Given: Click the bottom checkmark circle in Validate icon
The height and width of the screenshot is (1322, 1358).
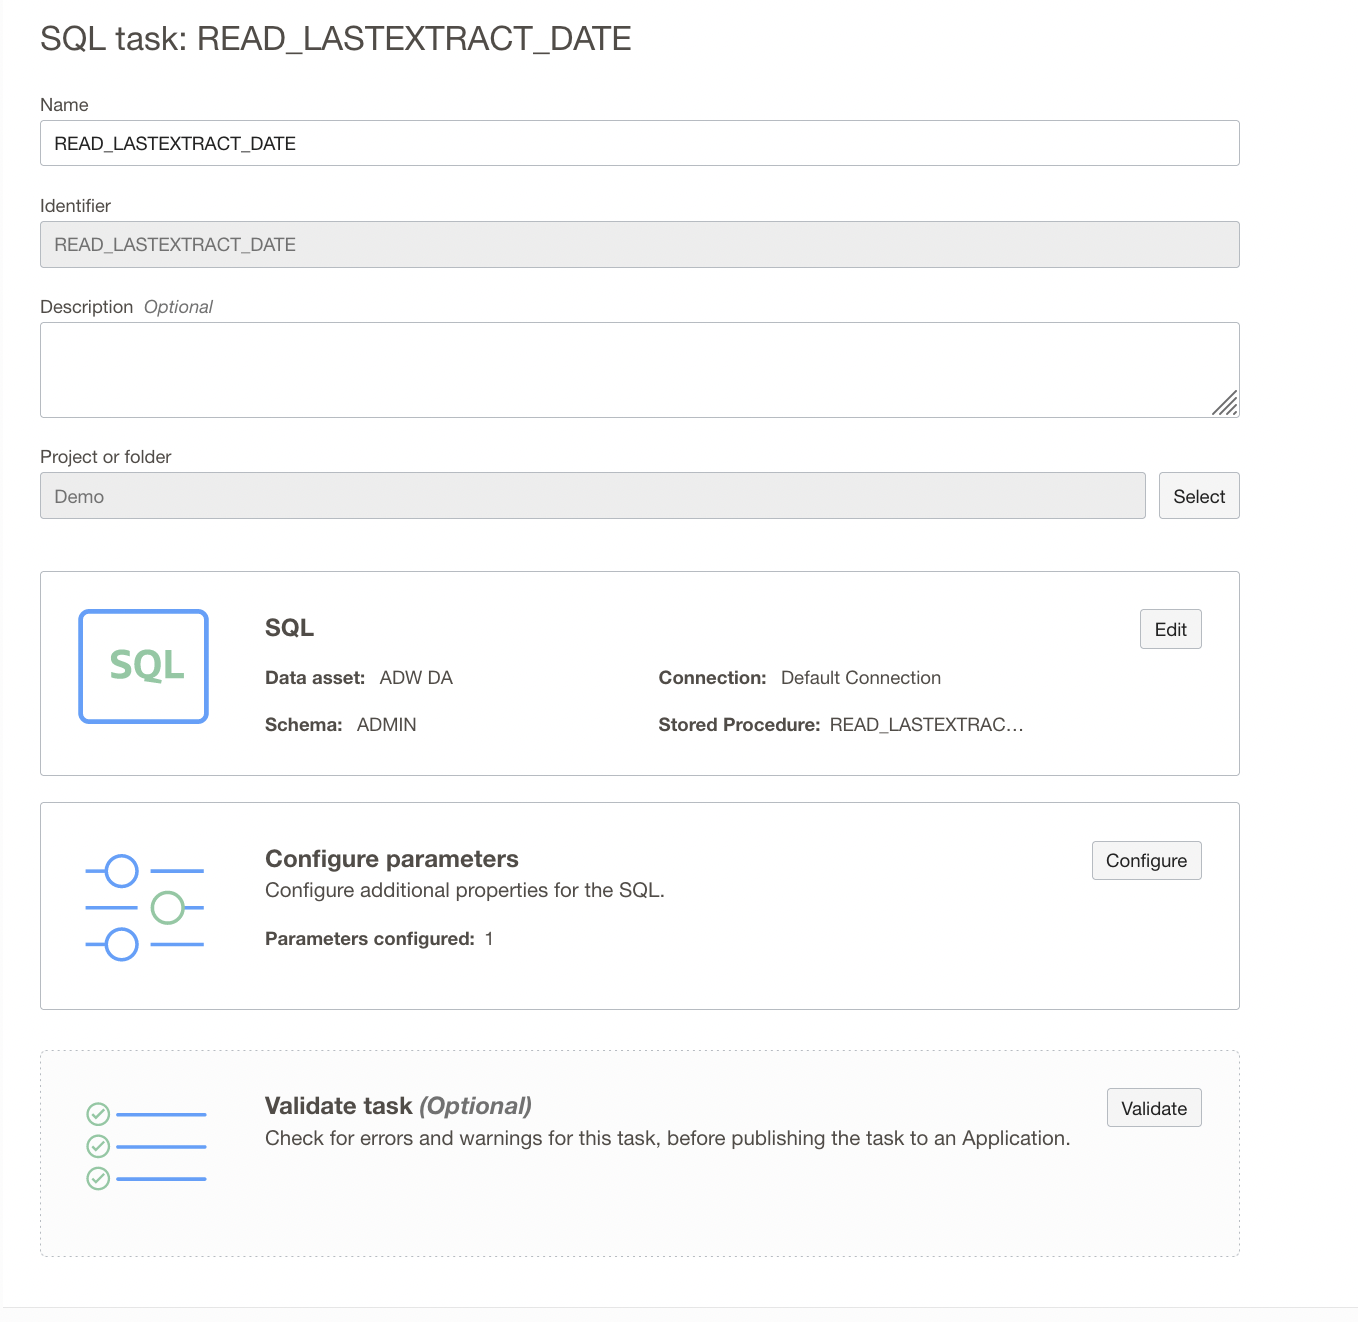Looking at the screenshot, I should [97, 1177].
